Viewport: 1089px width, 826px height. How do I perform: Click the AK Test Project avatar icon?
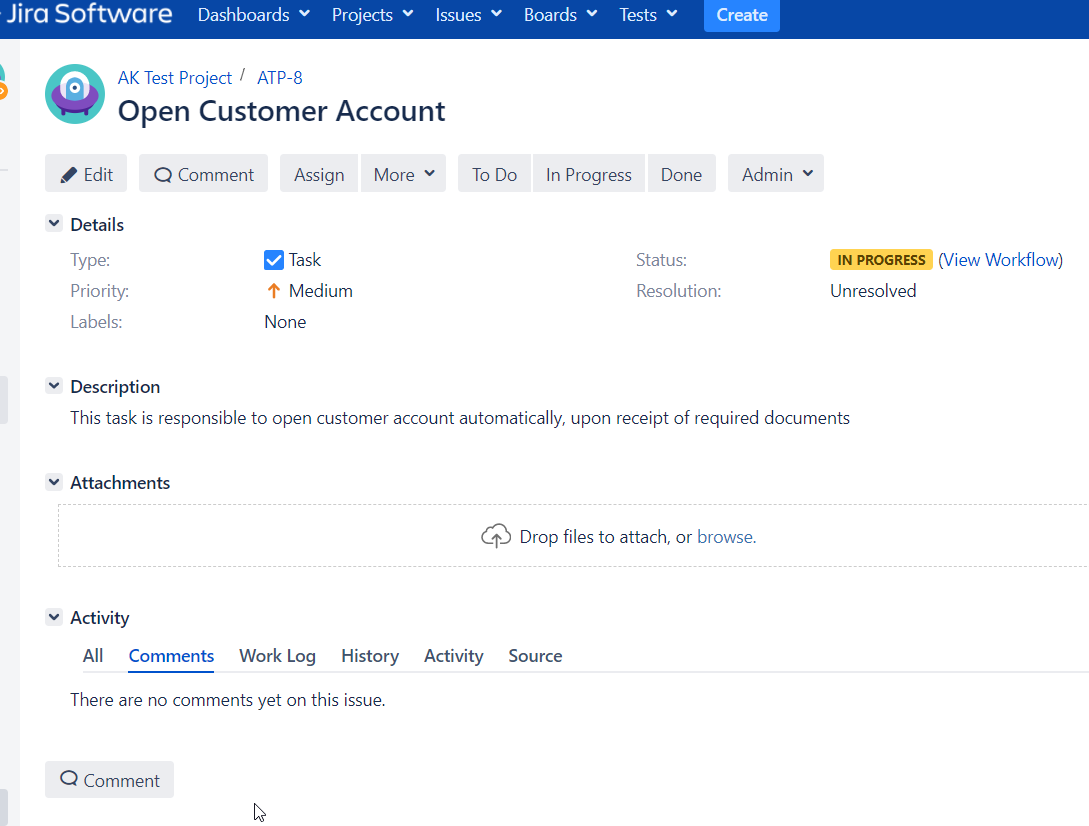click(x=75, y=94)
